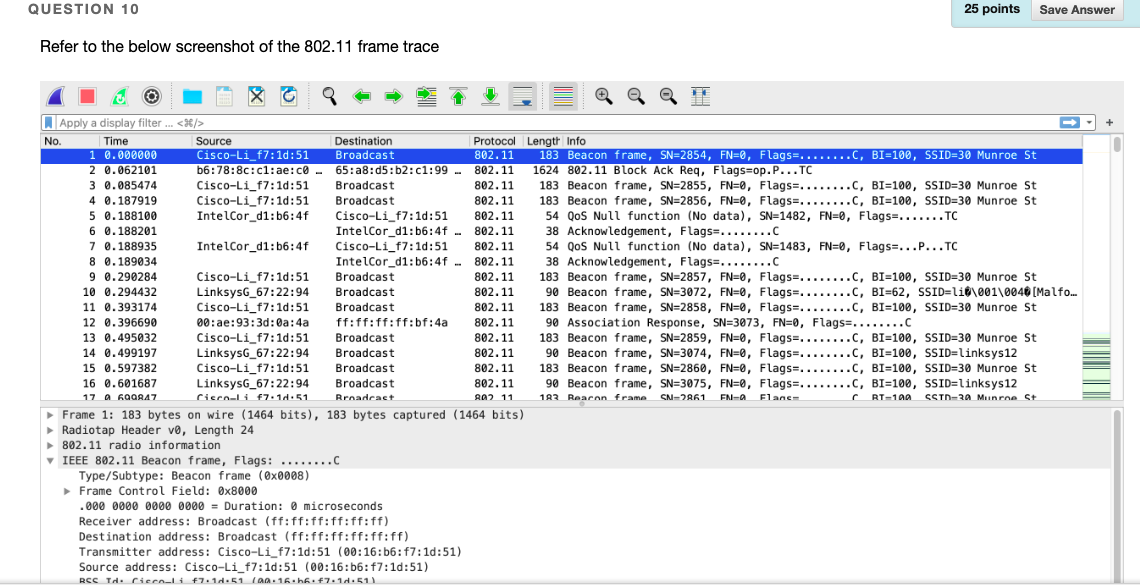Select packet 5 QoS Null function row
The width and height of the screenshot is (1140, 585).
click(x=562, y=217)
